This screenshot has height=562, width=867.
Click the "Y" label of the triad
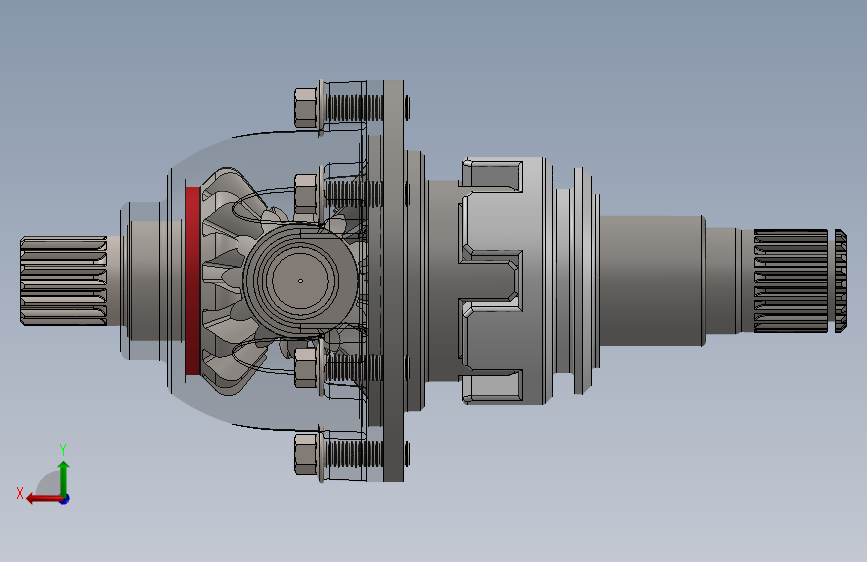click(63, 450)
